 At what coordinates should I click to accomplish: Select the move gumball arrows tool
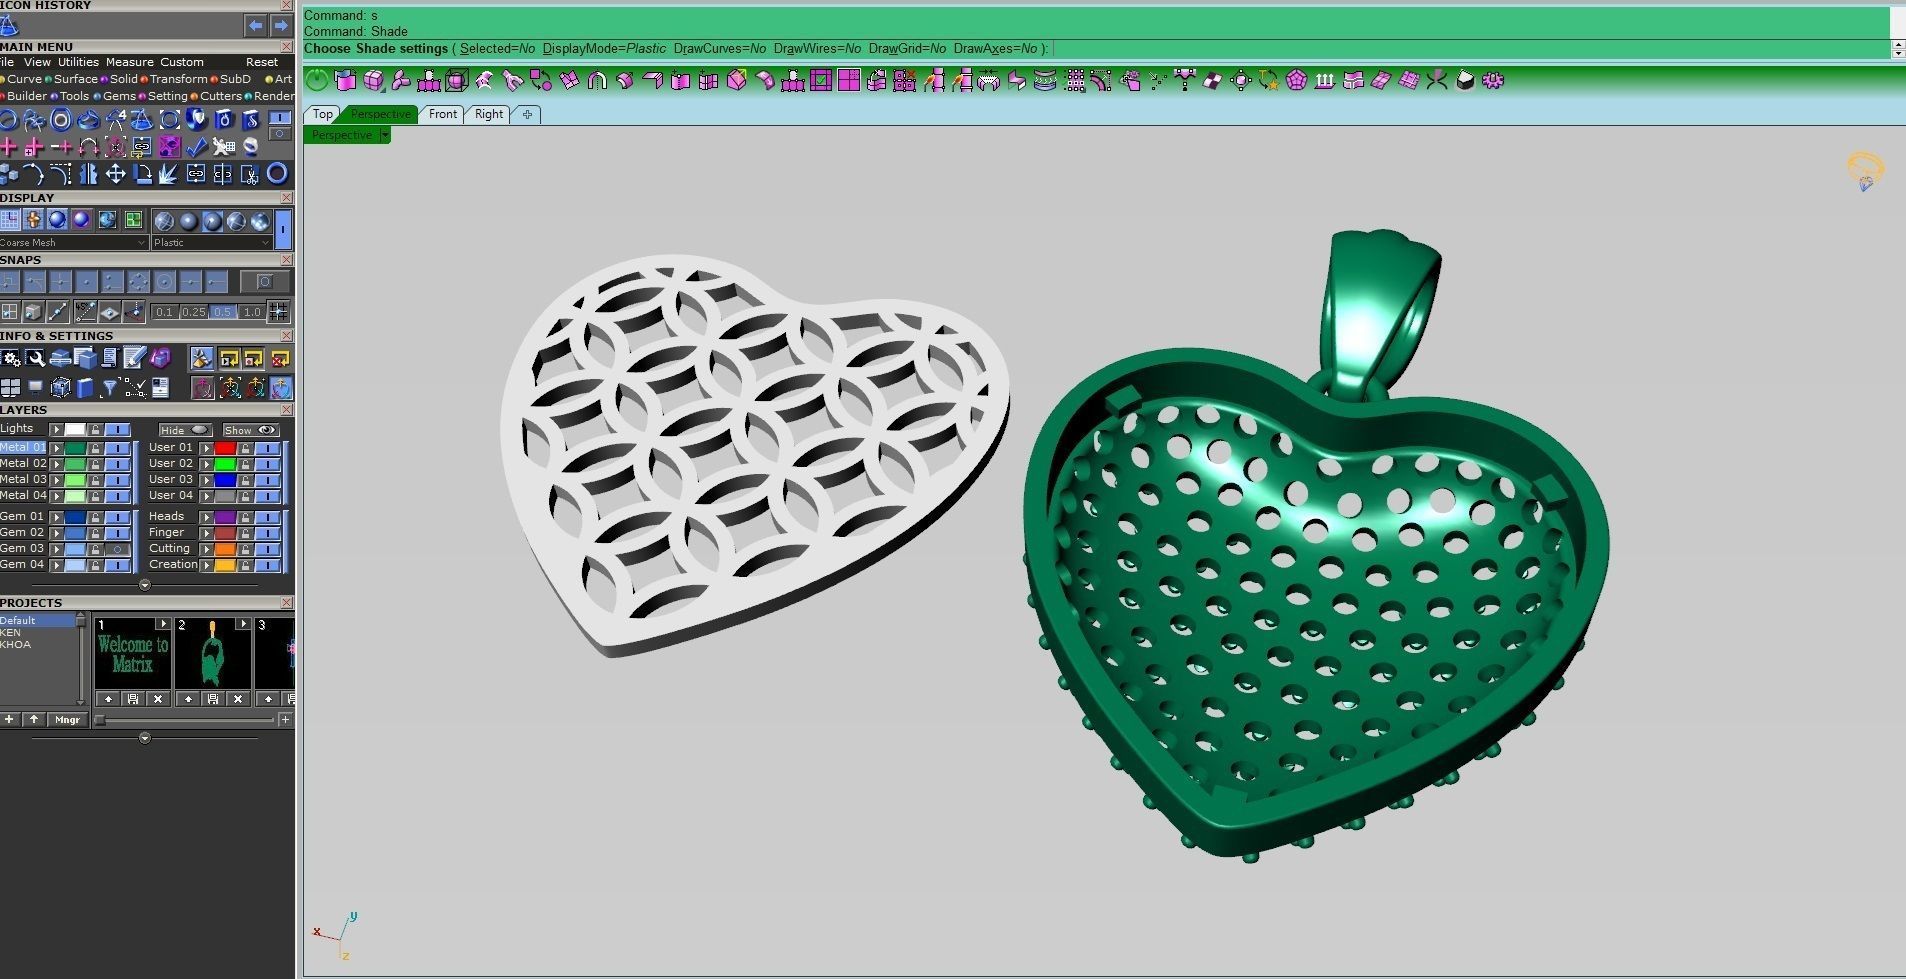pos(116,174)
